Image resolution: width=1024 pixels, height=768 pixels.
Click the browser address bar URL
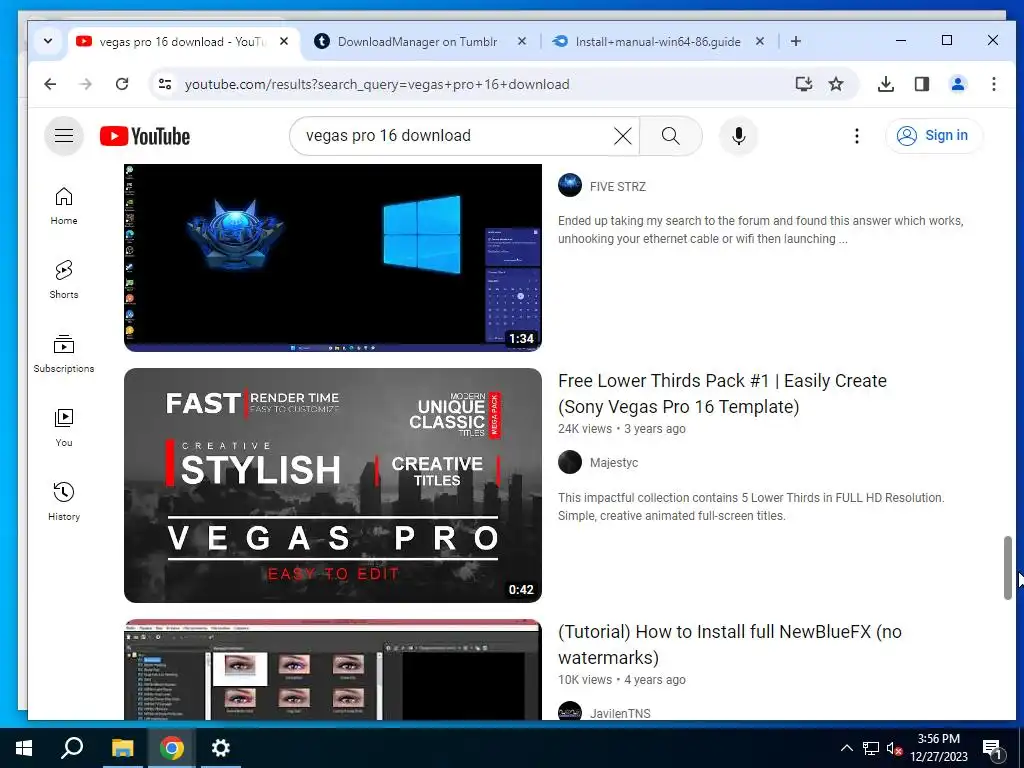(x=377, y=84)
